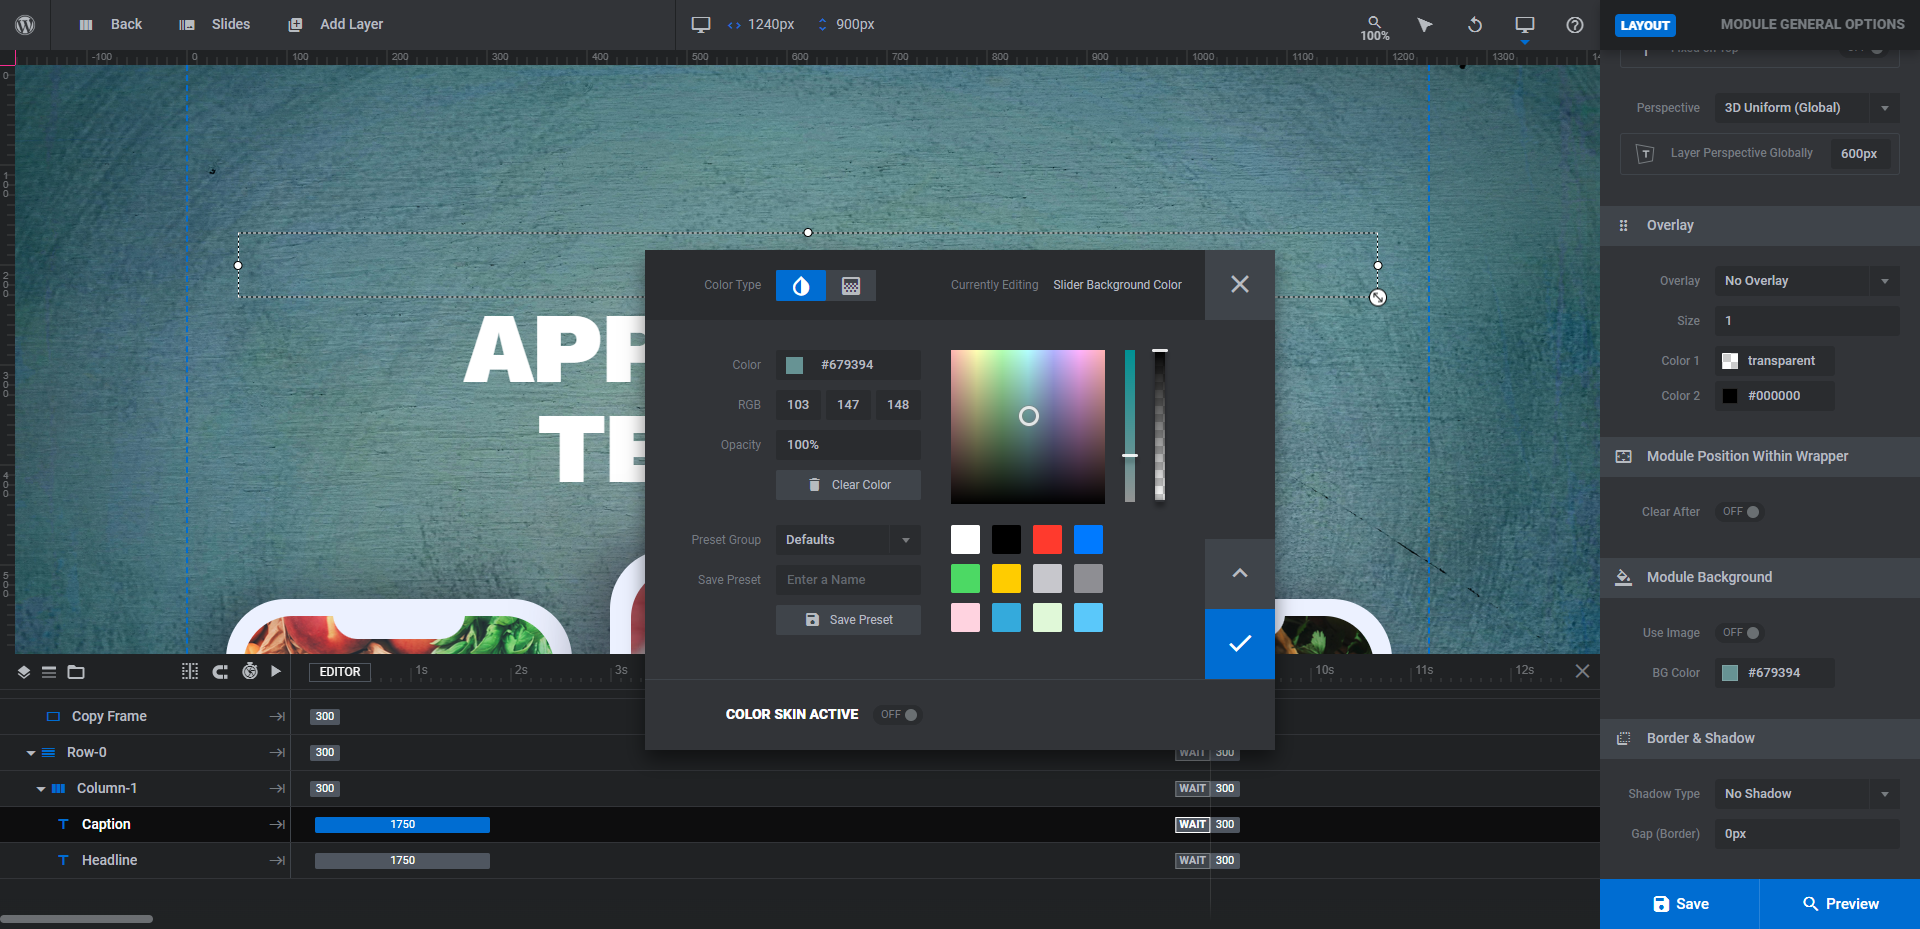Open the Overlay No Overlay dropdown
This screenshot has height=929, width=1920.
tap(1807, 281)
